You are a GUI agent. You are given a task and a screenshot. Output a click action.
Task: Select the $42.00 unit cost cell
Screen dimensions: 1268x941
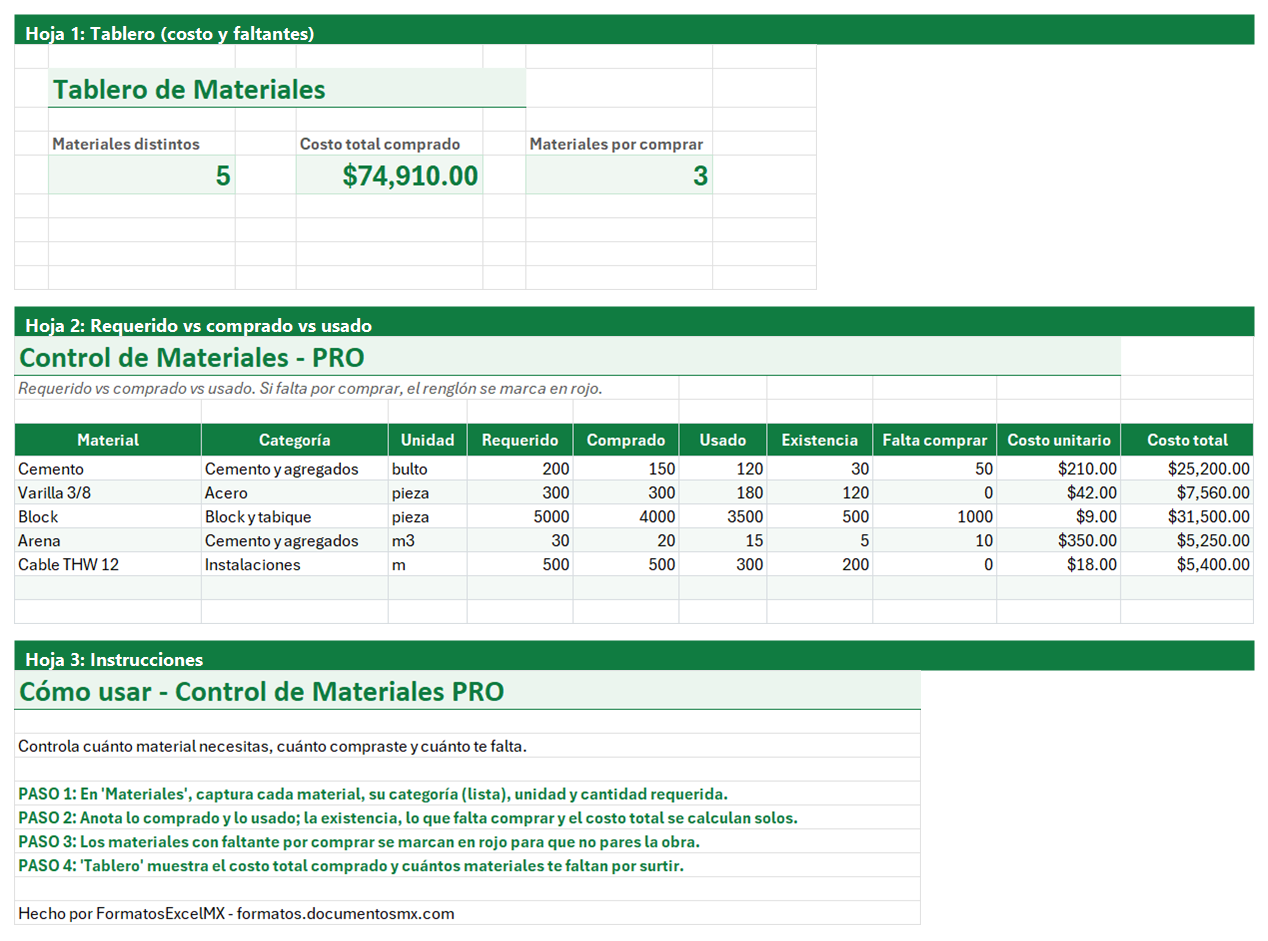point(1059,493)
